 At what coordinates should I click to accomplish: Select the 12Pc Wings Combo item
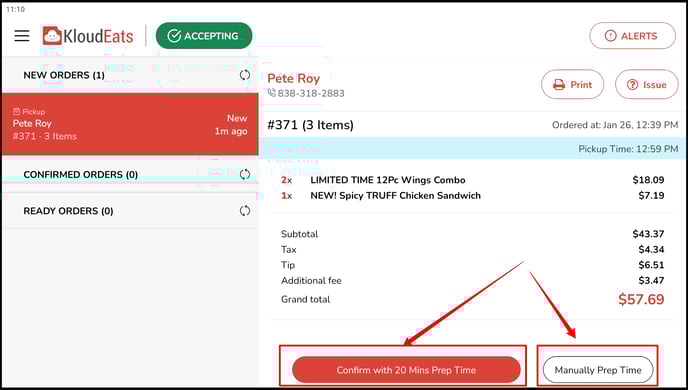(473, 180)
